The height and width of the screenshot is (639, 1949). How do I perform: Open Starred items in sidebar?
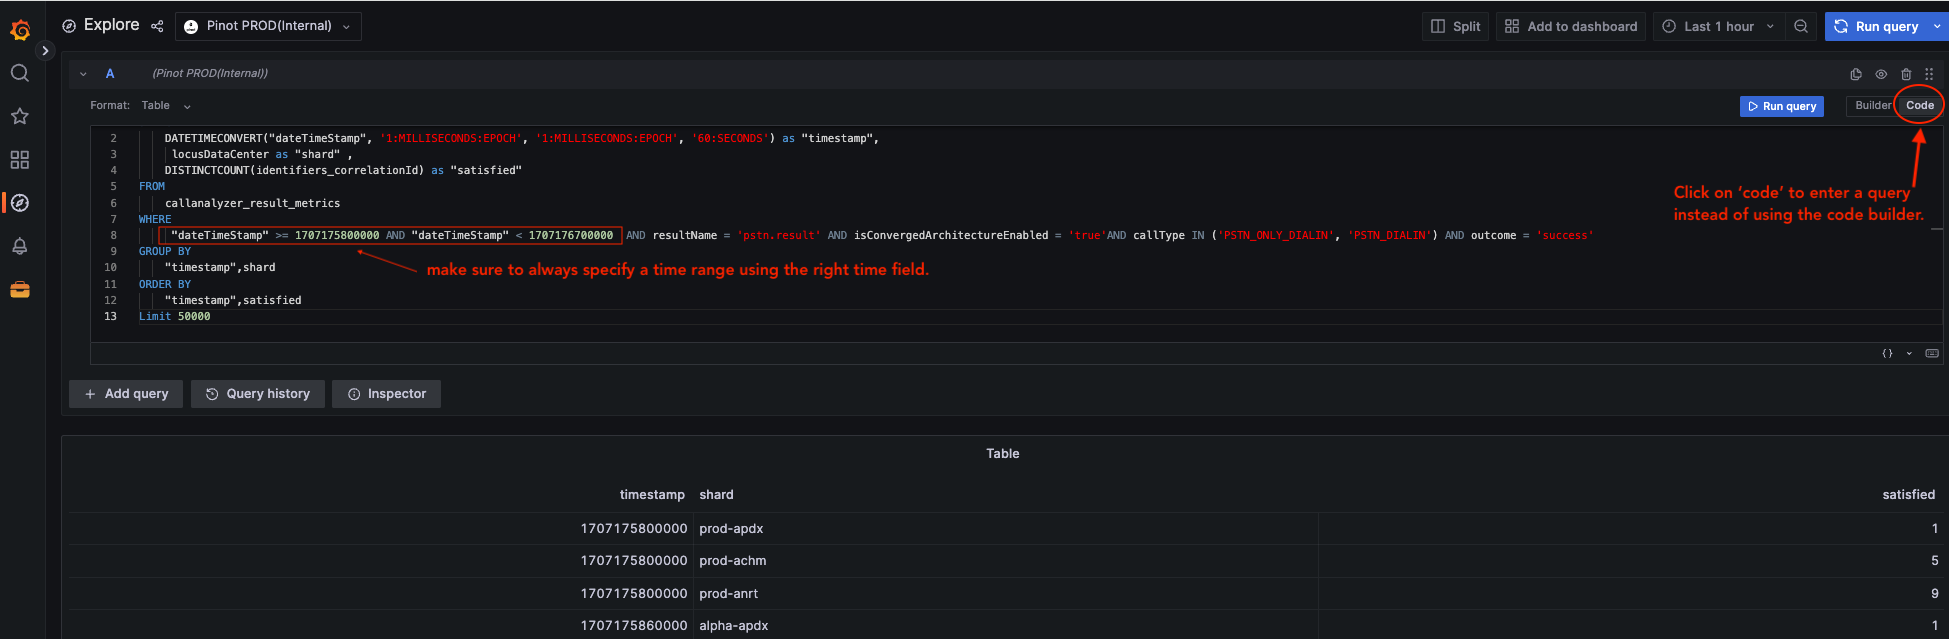coord(20,116)
